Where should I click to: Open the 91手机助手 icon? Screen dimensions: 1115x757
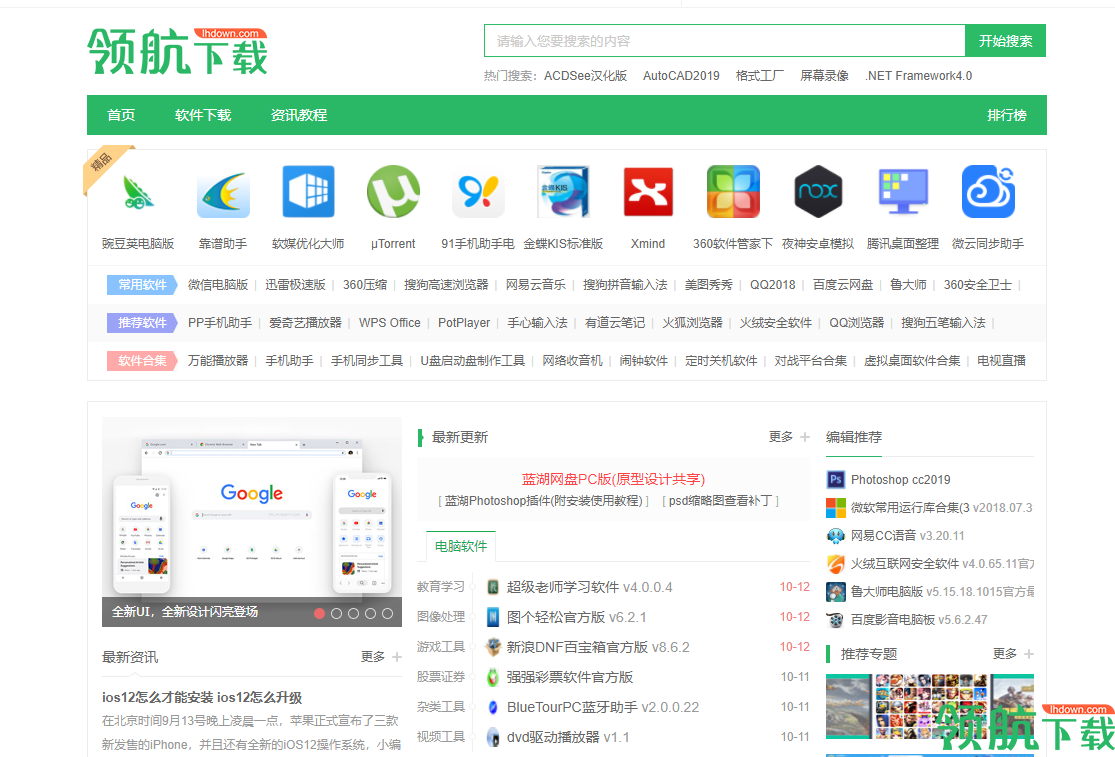pos(478,192)
